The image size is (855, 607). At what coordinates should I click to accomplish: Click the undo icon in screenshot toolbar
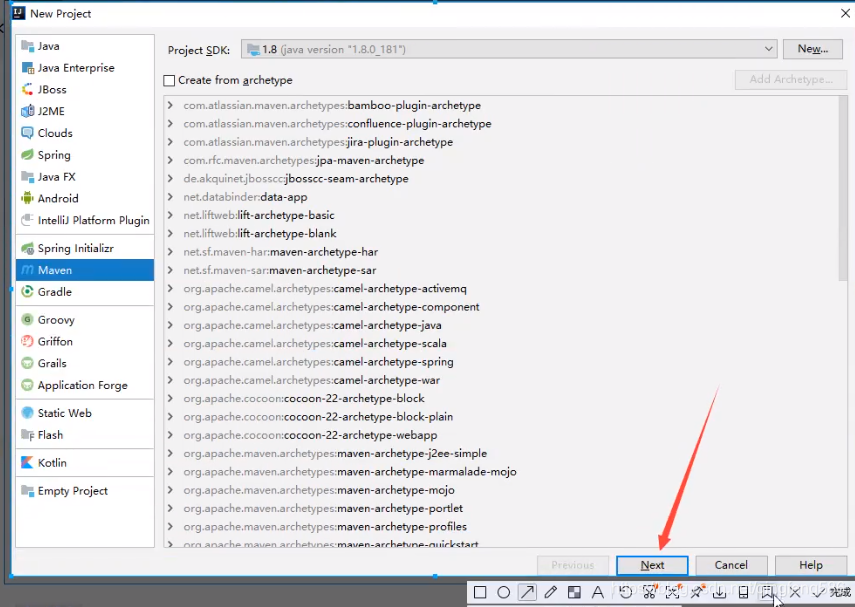pos(625,592)
